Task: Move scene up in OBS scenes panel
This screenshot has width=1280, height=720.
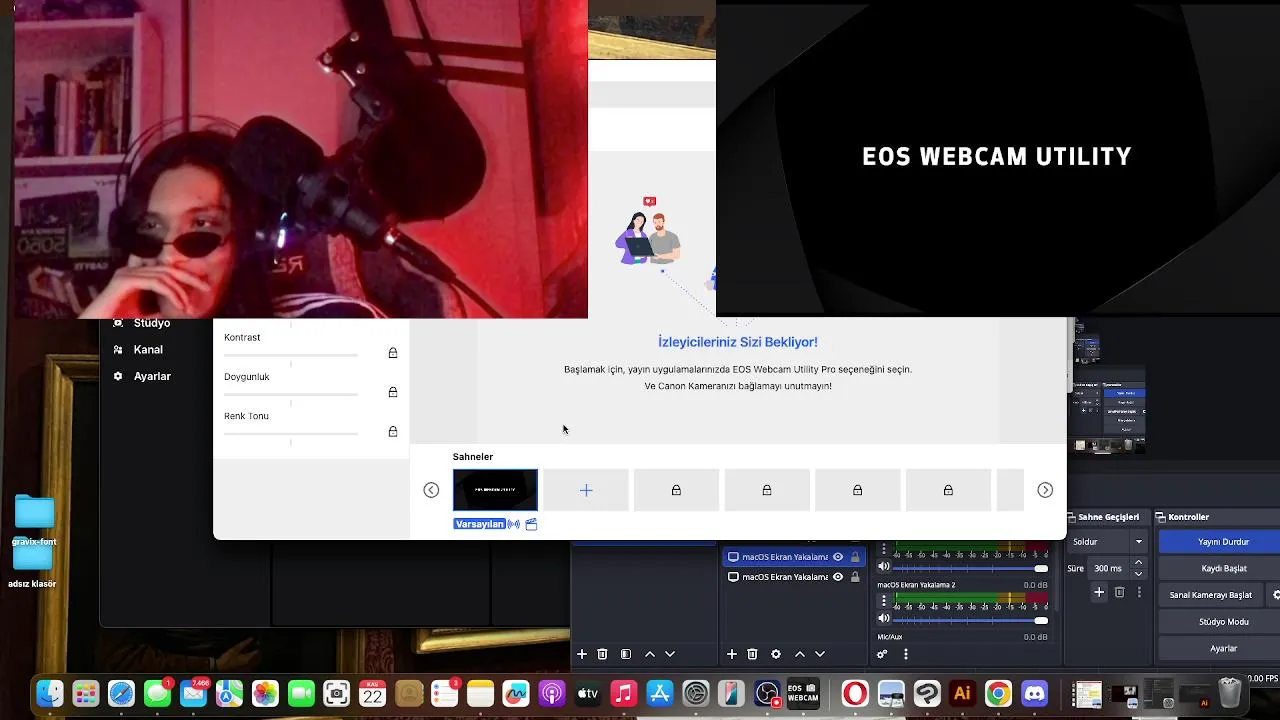Action: coord(650,654)
